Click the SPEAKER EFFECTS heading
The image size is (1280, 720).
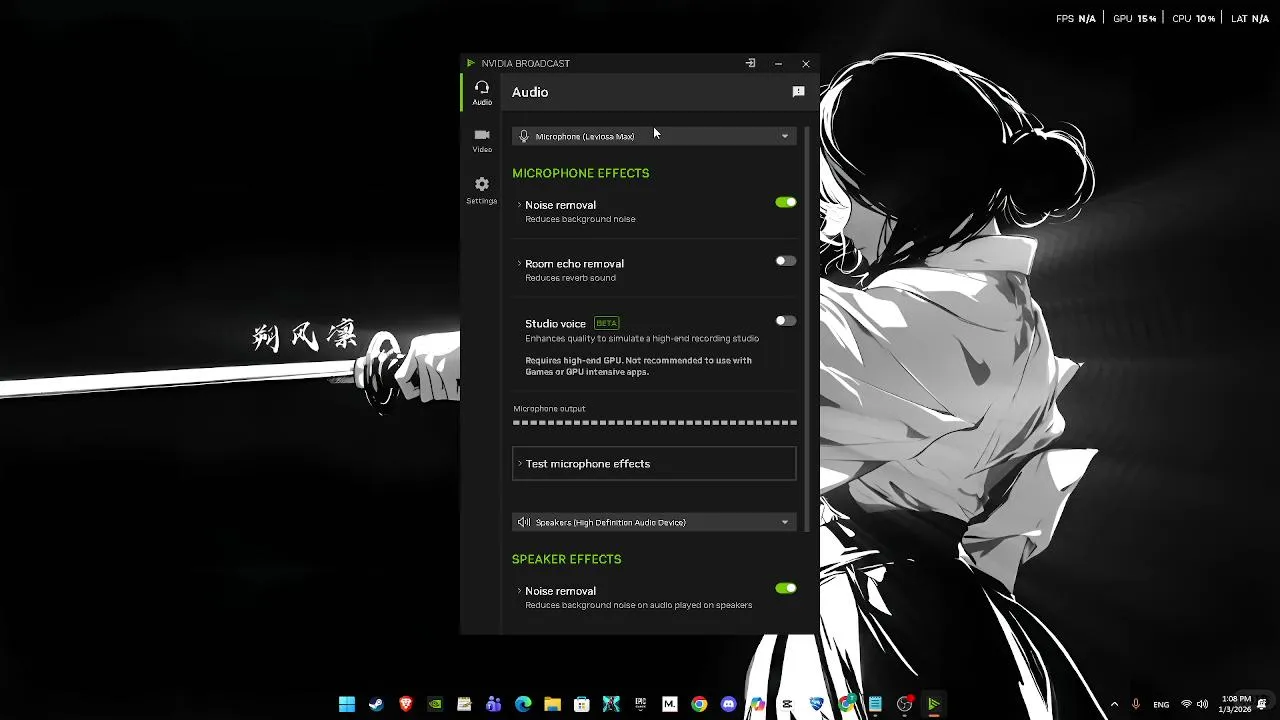(566, 559)
